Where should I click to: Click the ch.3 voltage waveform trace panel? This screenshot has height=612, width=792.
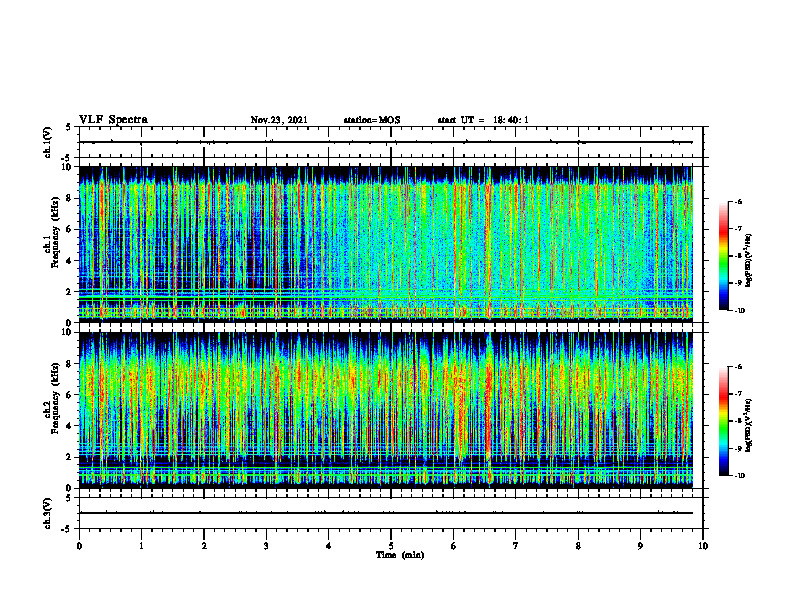point(391,513)
